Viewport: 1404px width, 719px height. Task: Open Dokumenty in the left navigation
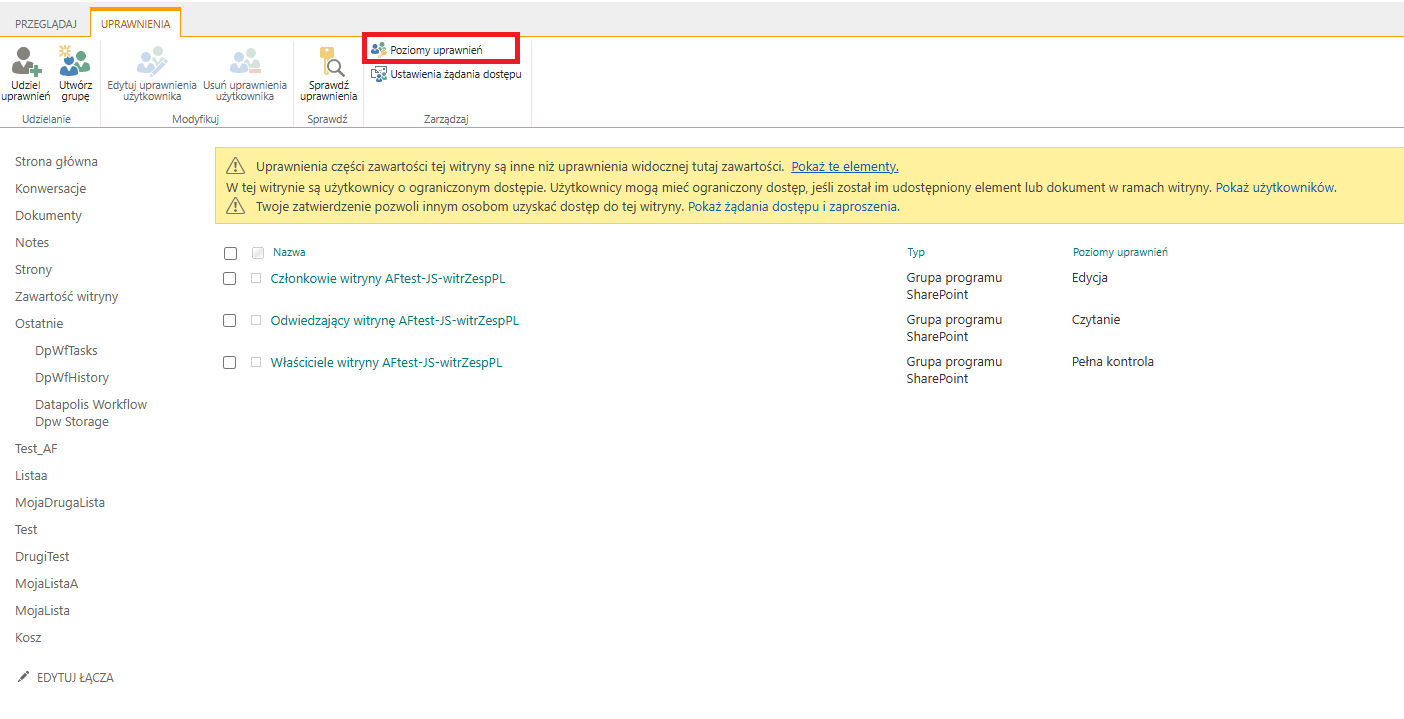pyautogui.click(x=48, y=216)
